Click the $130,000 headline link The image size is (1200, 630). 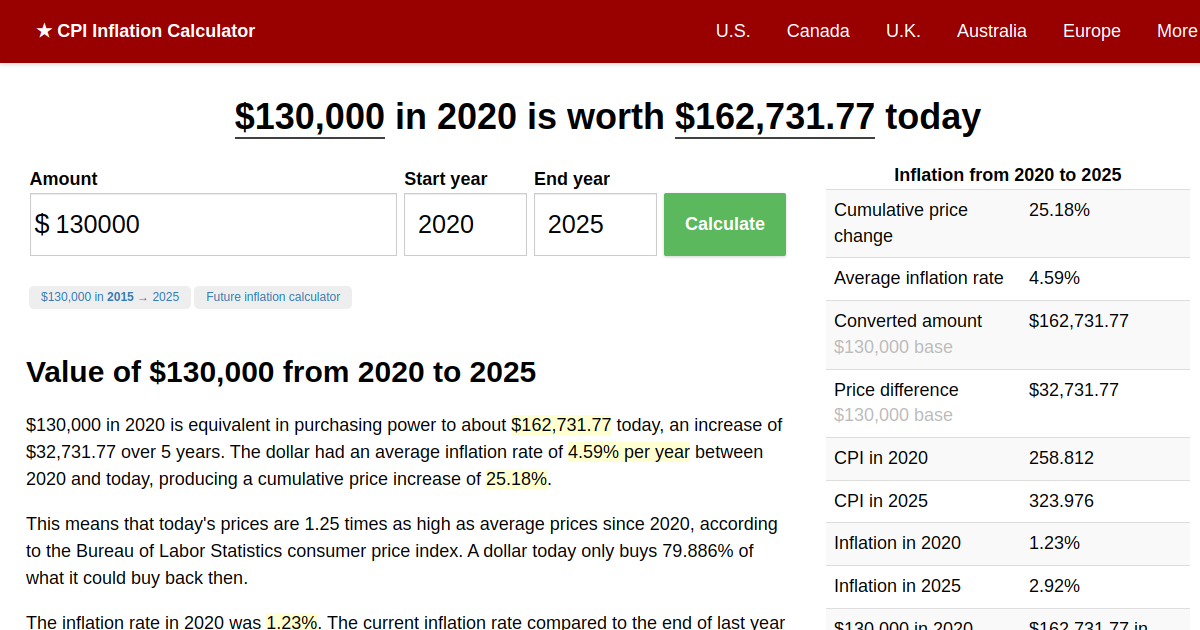point(309,117)
